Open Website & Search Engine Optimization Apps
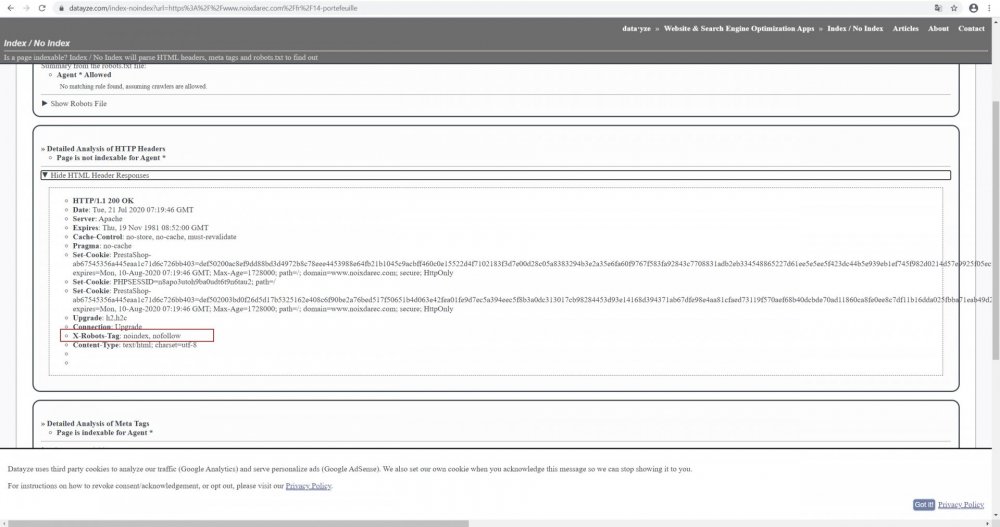This screenshot has width=1000, height=527. pyautogui.click(x=739, y=29)
